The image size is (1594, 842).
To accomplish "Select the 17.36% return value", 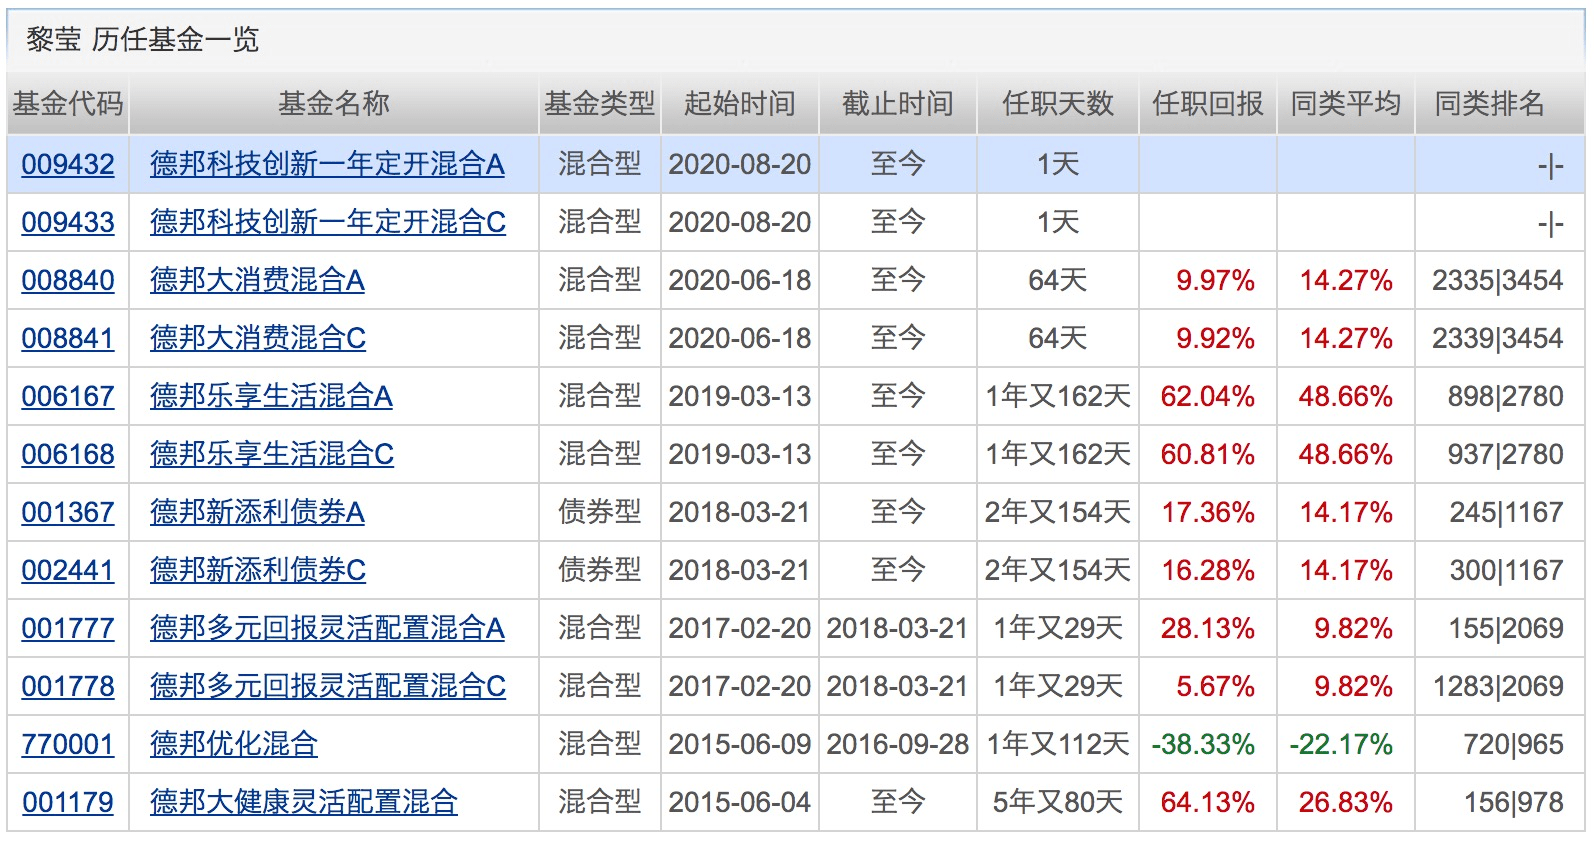I will coord(1208,512).
